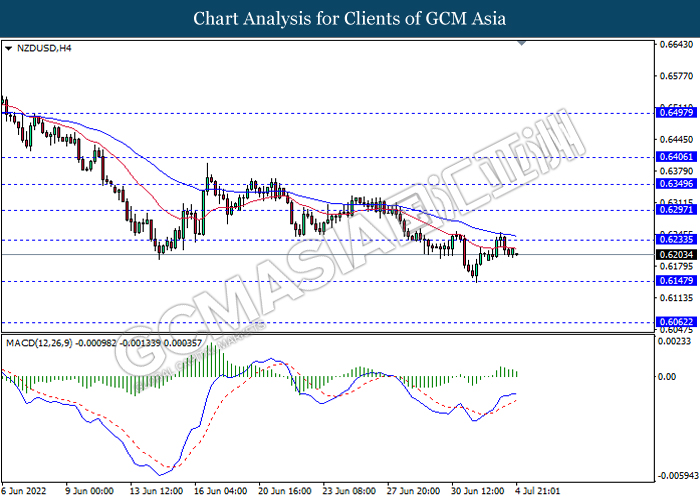The width and height of the screenshot is (700, 500).
Task: Click the 0.61135 axis price value
Action: [x=676, y=297]
